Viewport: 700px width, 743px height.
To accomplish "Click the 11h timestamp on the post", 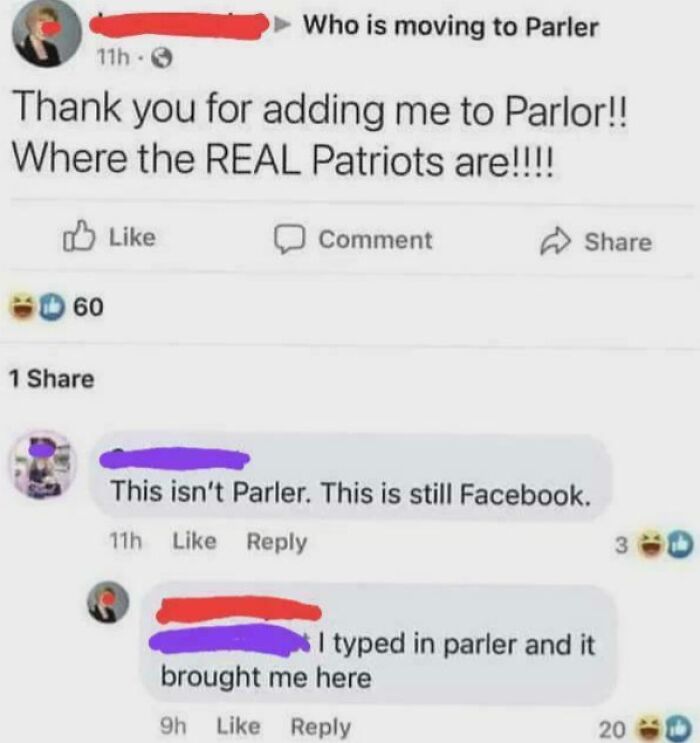I will [113, 58].
